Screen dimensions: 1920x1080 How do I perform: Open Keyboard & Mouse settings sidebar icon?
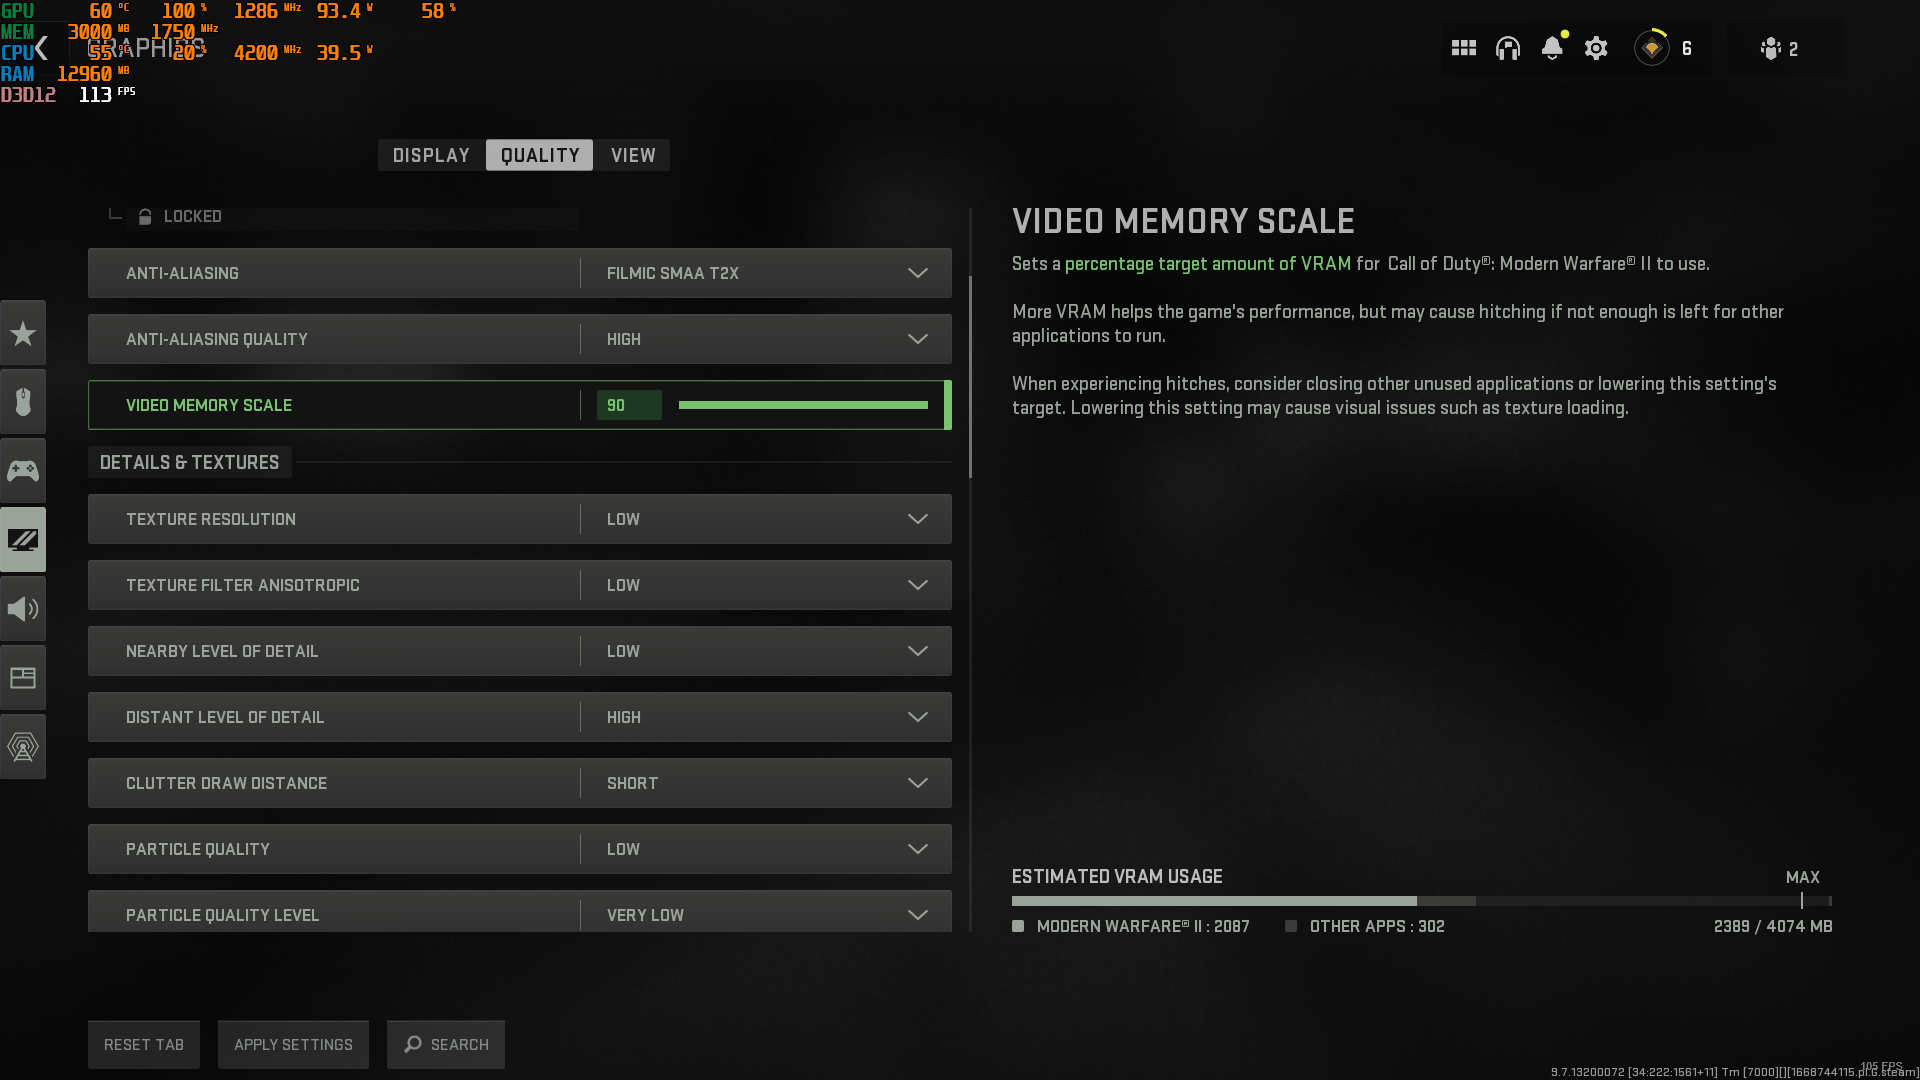[23, 402]
